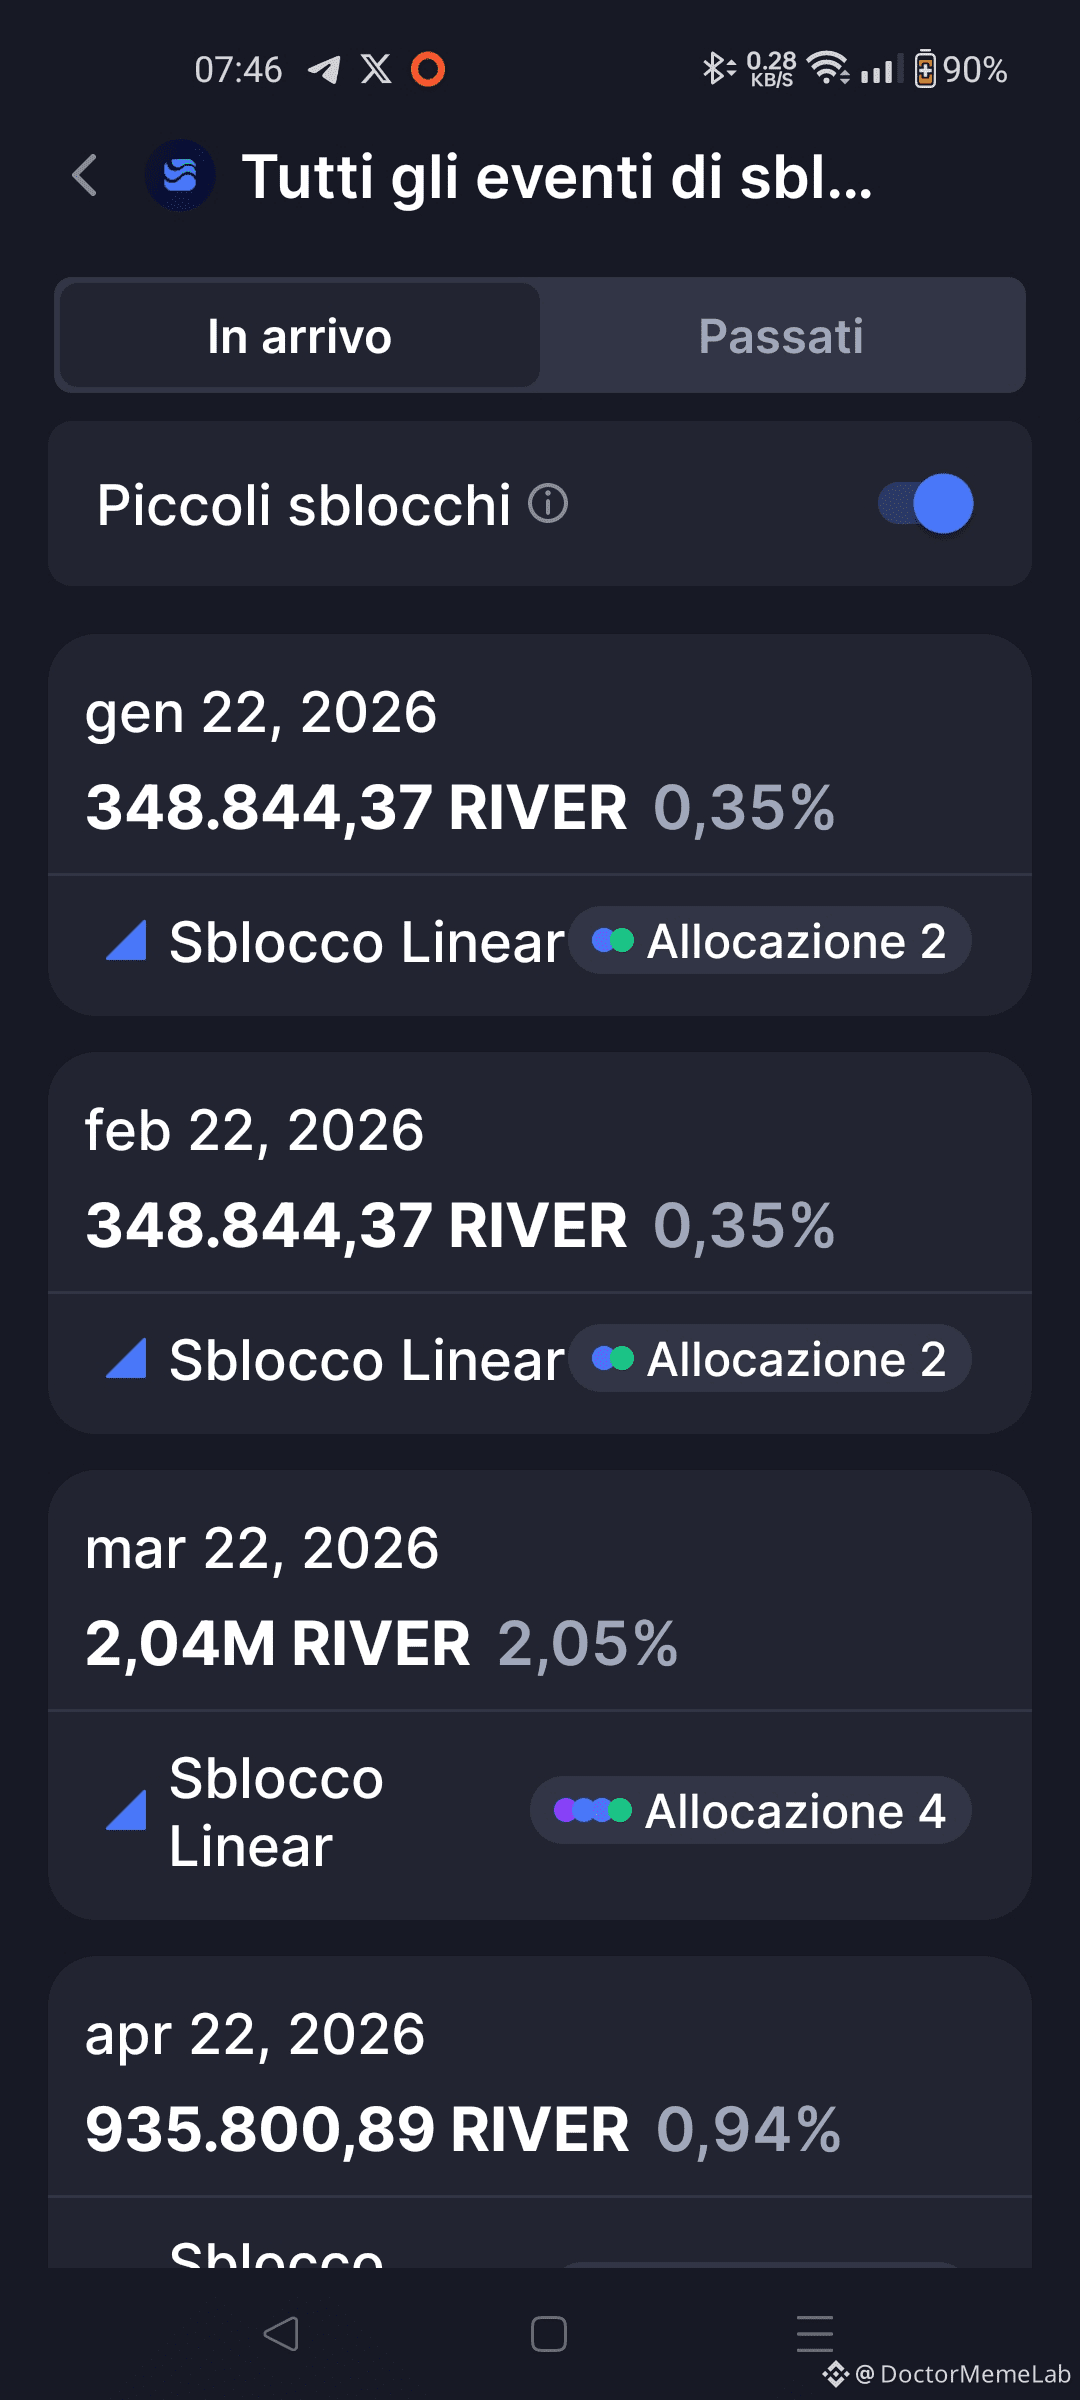This screenshot has width=1080, height=2400.
Task: Tap the Telegram notification icon
Action: coord(324,69)
